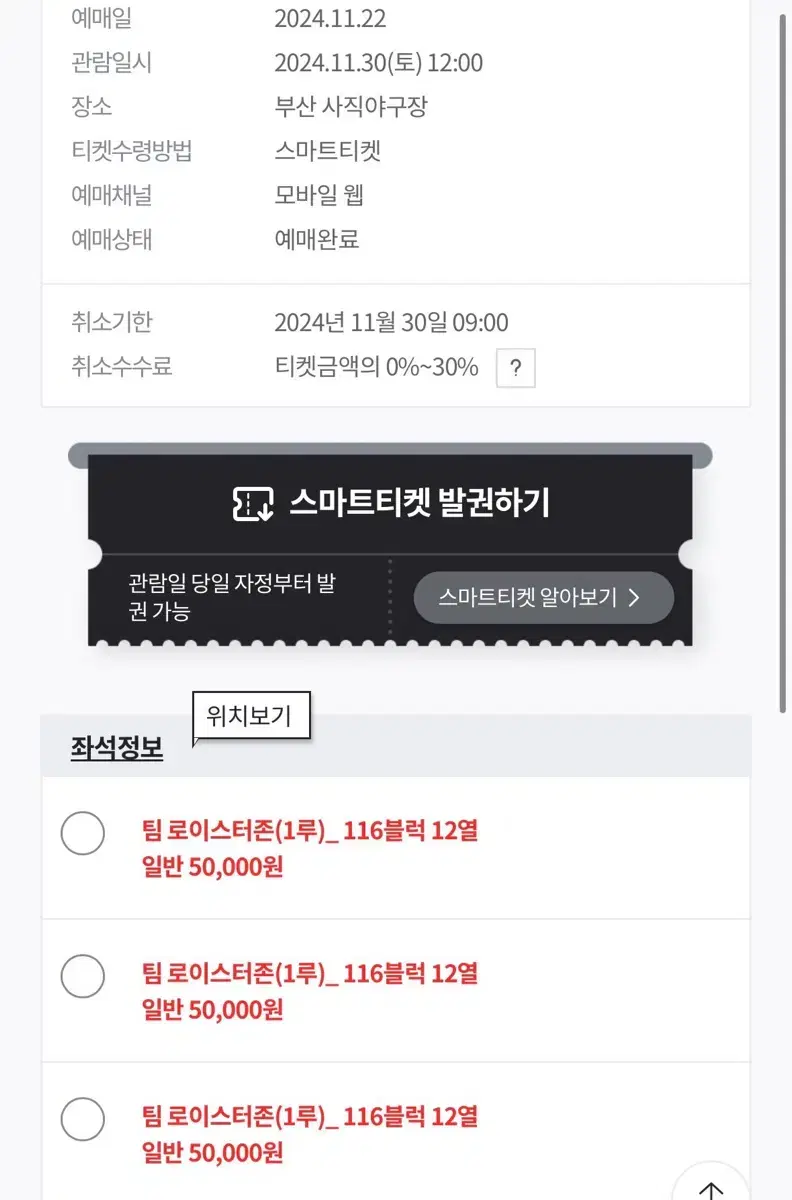
Task: Tap the 스마트티켓 발권하기 button label
Action: 420,503
